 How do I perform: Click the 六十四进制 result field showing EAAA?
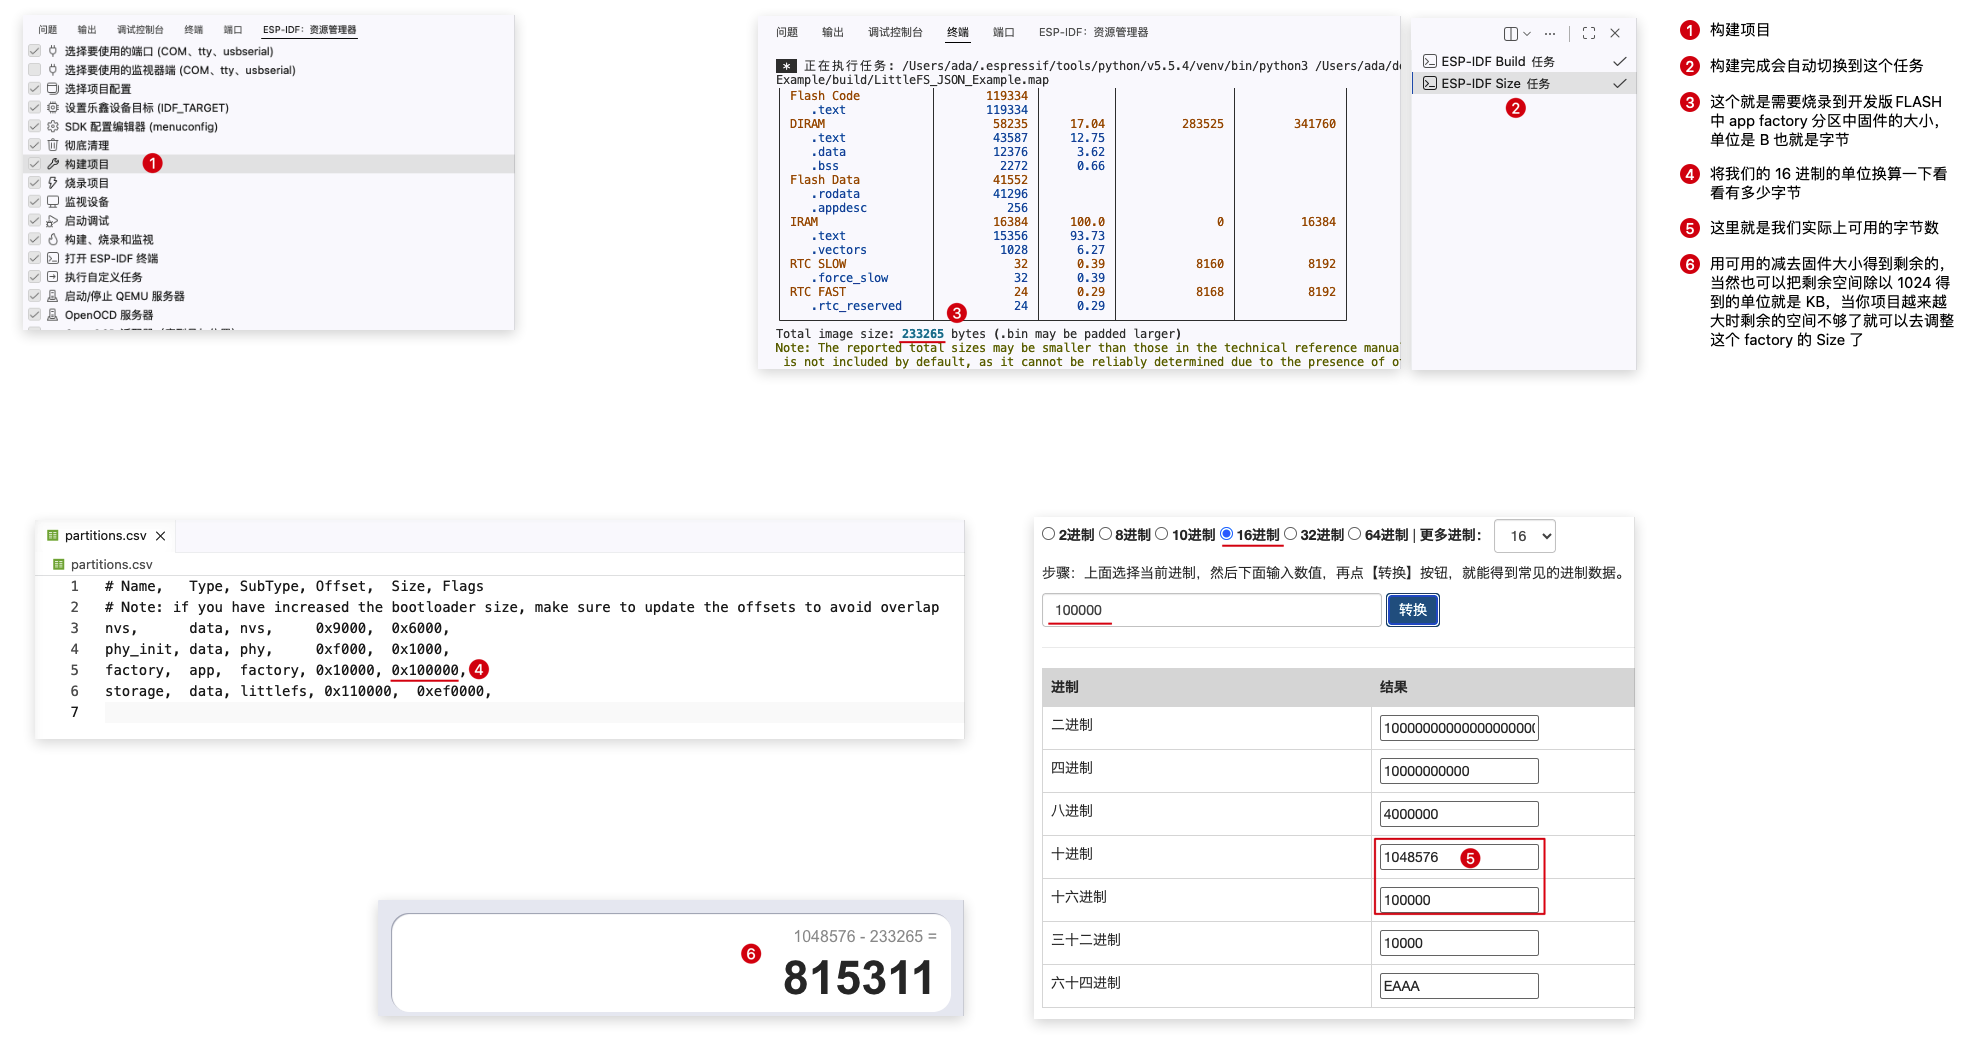coord(1459,986)
